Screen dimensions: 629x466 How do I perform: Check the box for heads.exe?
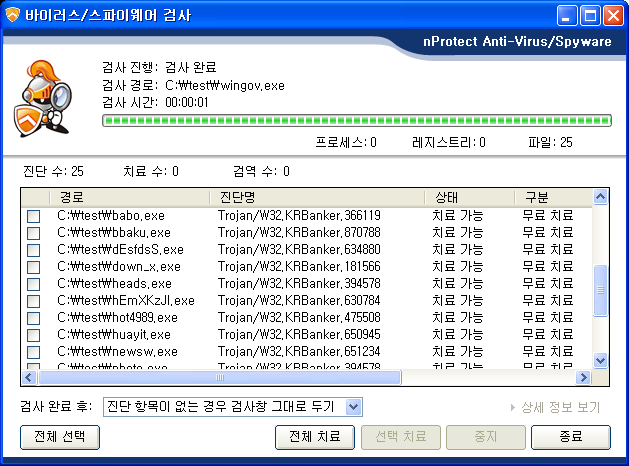pyautogui.click(x=34, y=284)
